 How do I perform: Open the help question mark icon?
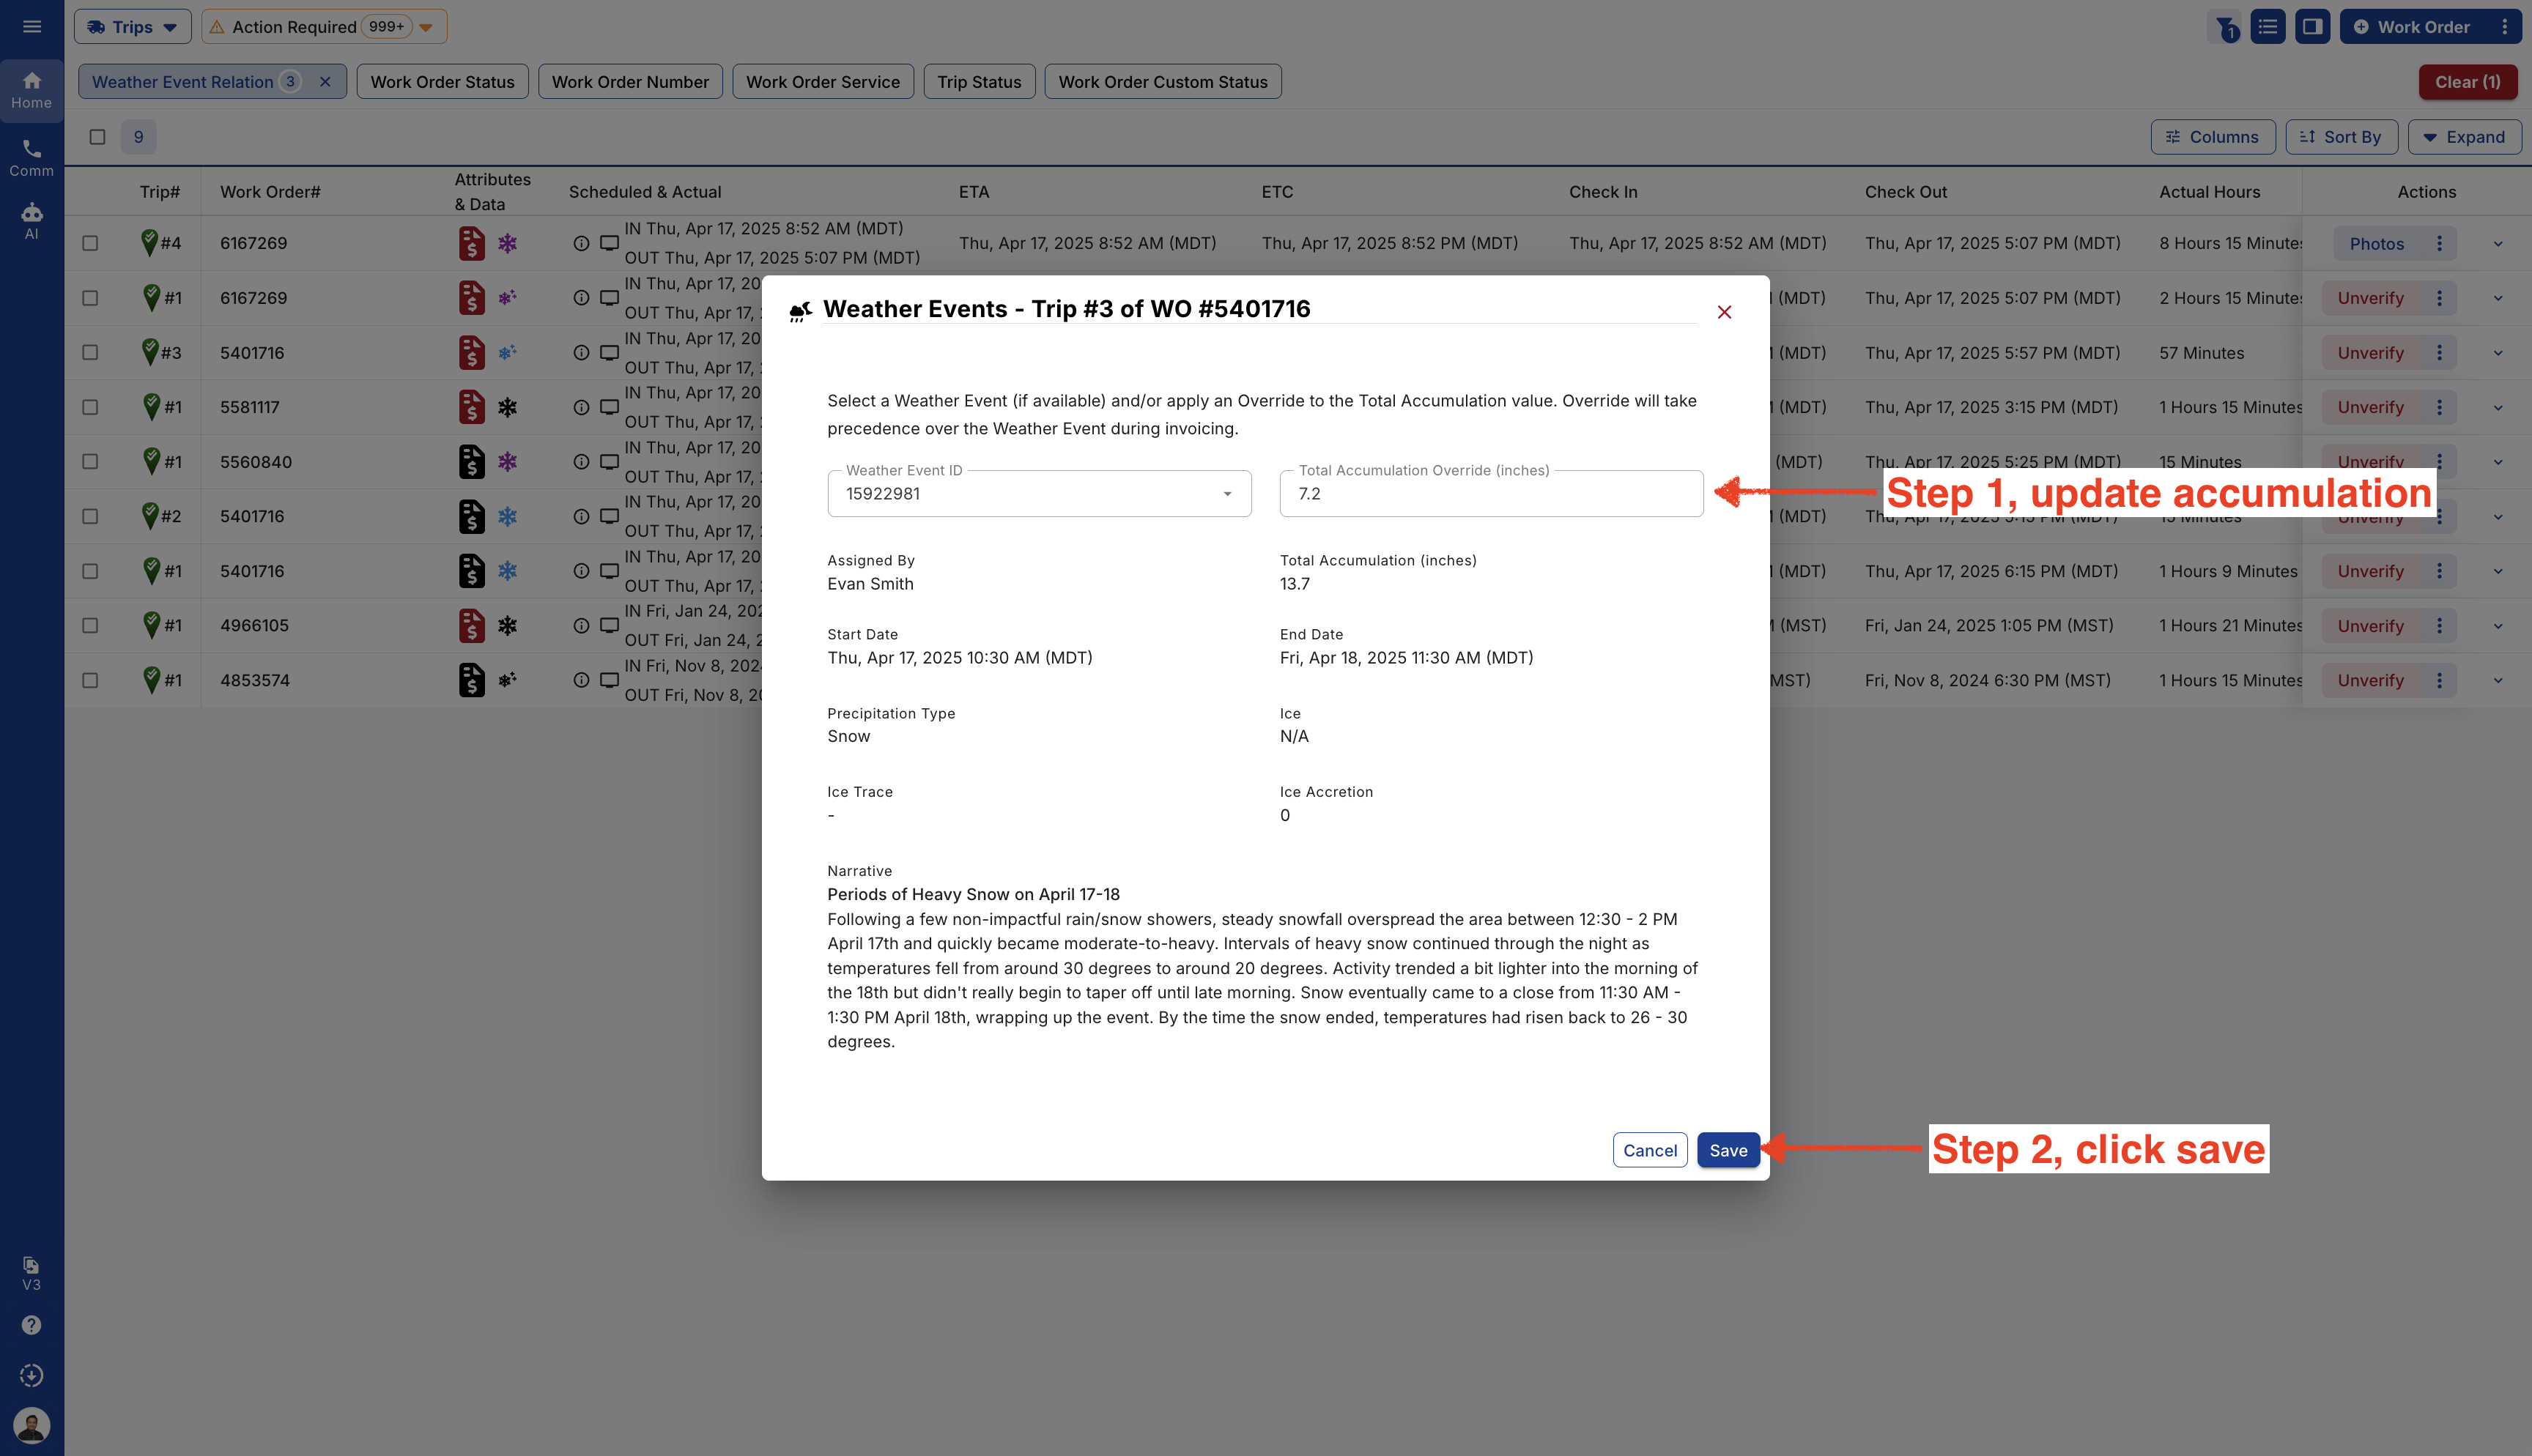tap(32, 1325)
